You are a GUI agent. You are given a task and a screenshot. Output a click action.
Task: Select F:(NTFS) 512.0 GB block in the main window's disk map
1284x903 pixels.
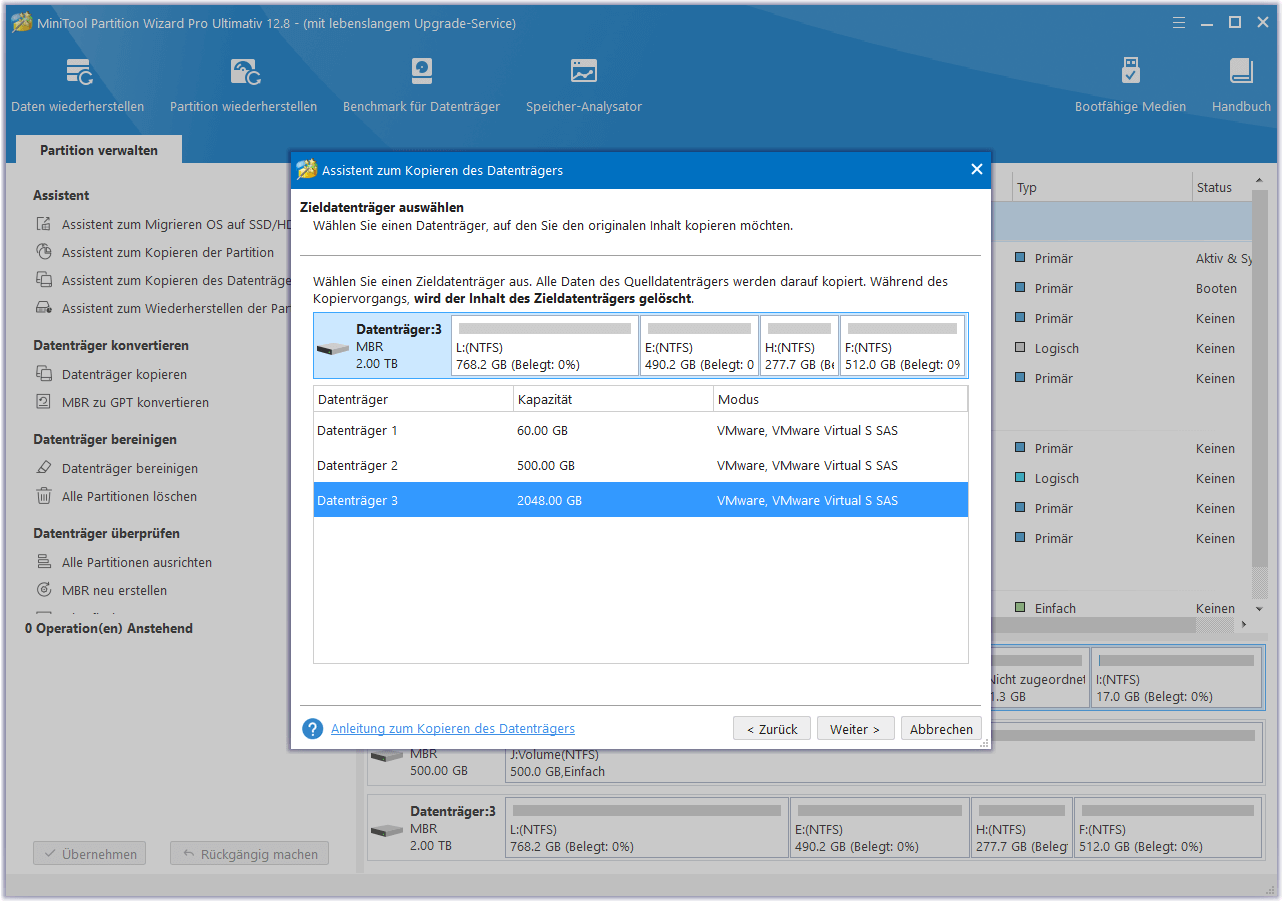[1168, 828]
